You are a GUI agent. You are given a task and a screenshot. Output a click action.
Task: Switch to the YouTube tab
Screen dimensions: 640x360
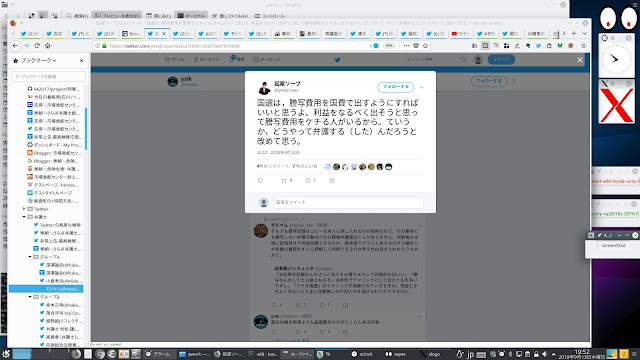(460, 33)
